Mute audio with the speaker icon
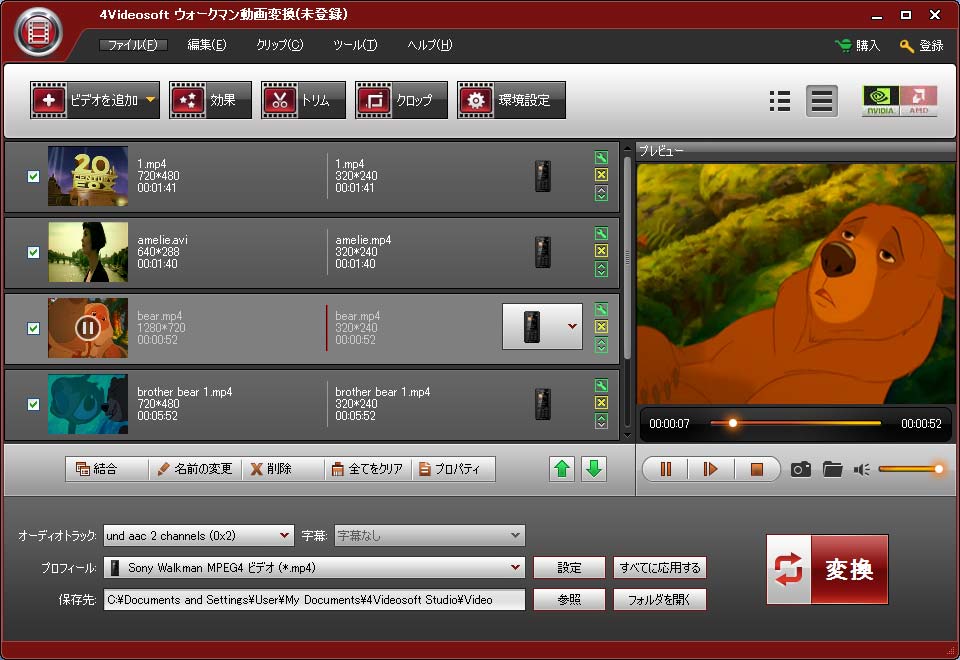Viewport: 960px width, 660px height. 861,469
